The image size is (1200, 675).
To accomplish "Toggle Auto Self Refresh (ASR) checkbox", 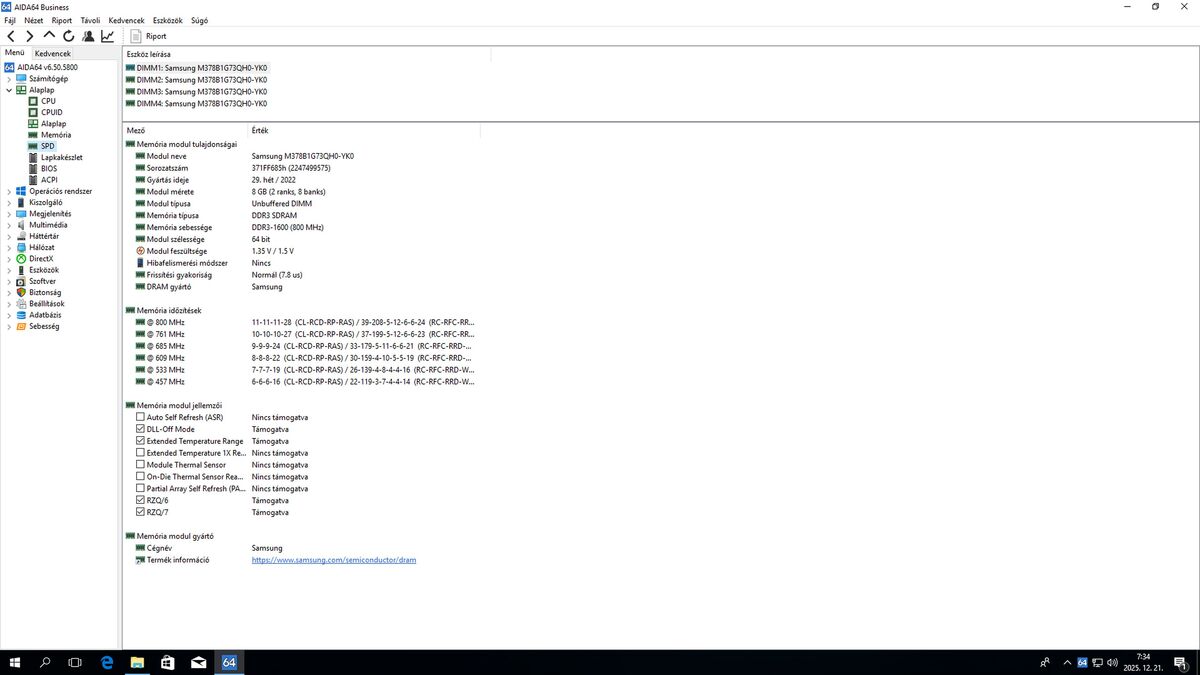I will [140, 417].
